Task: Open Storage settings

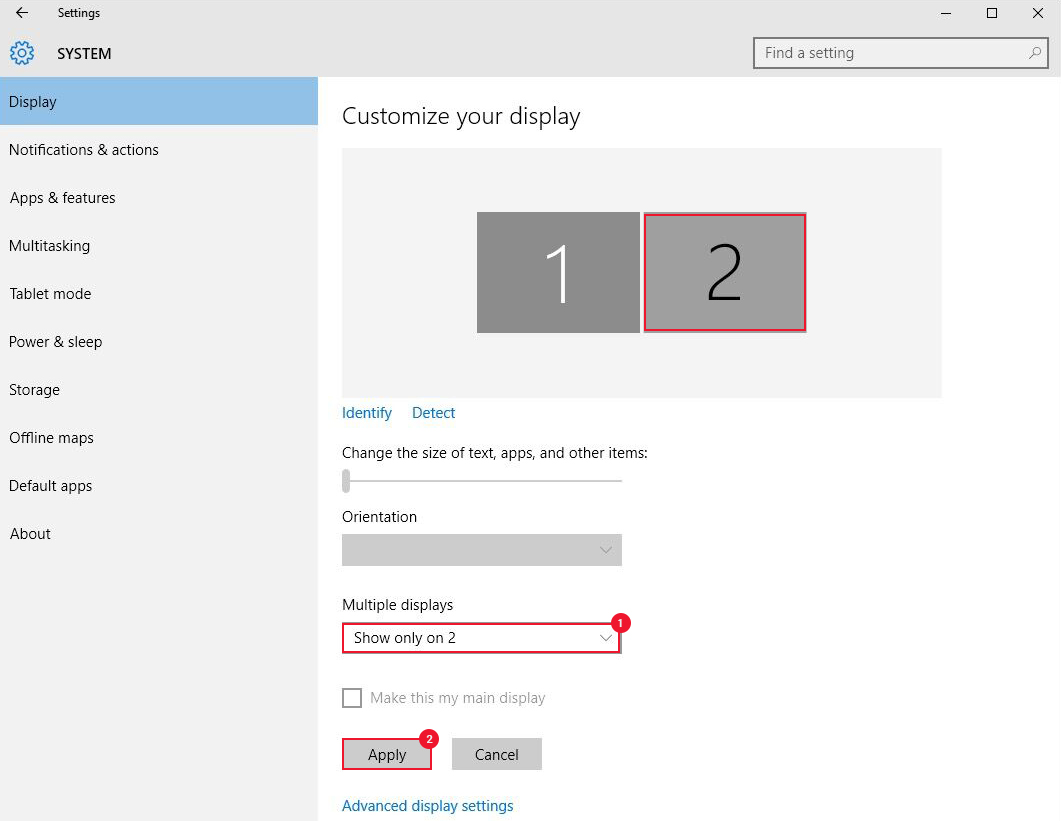Action: [159, 390]
